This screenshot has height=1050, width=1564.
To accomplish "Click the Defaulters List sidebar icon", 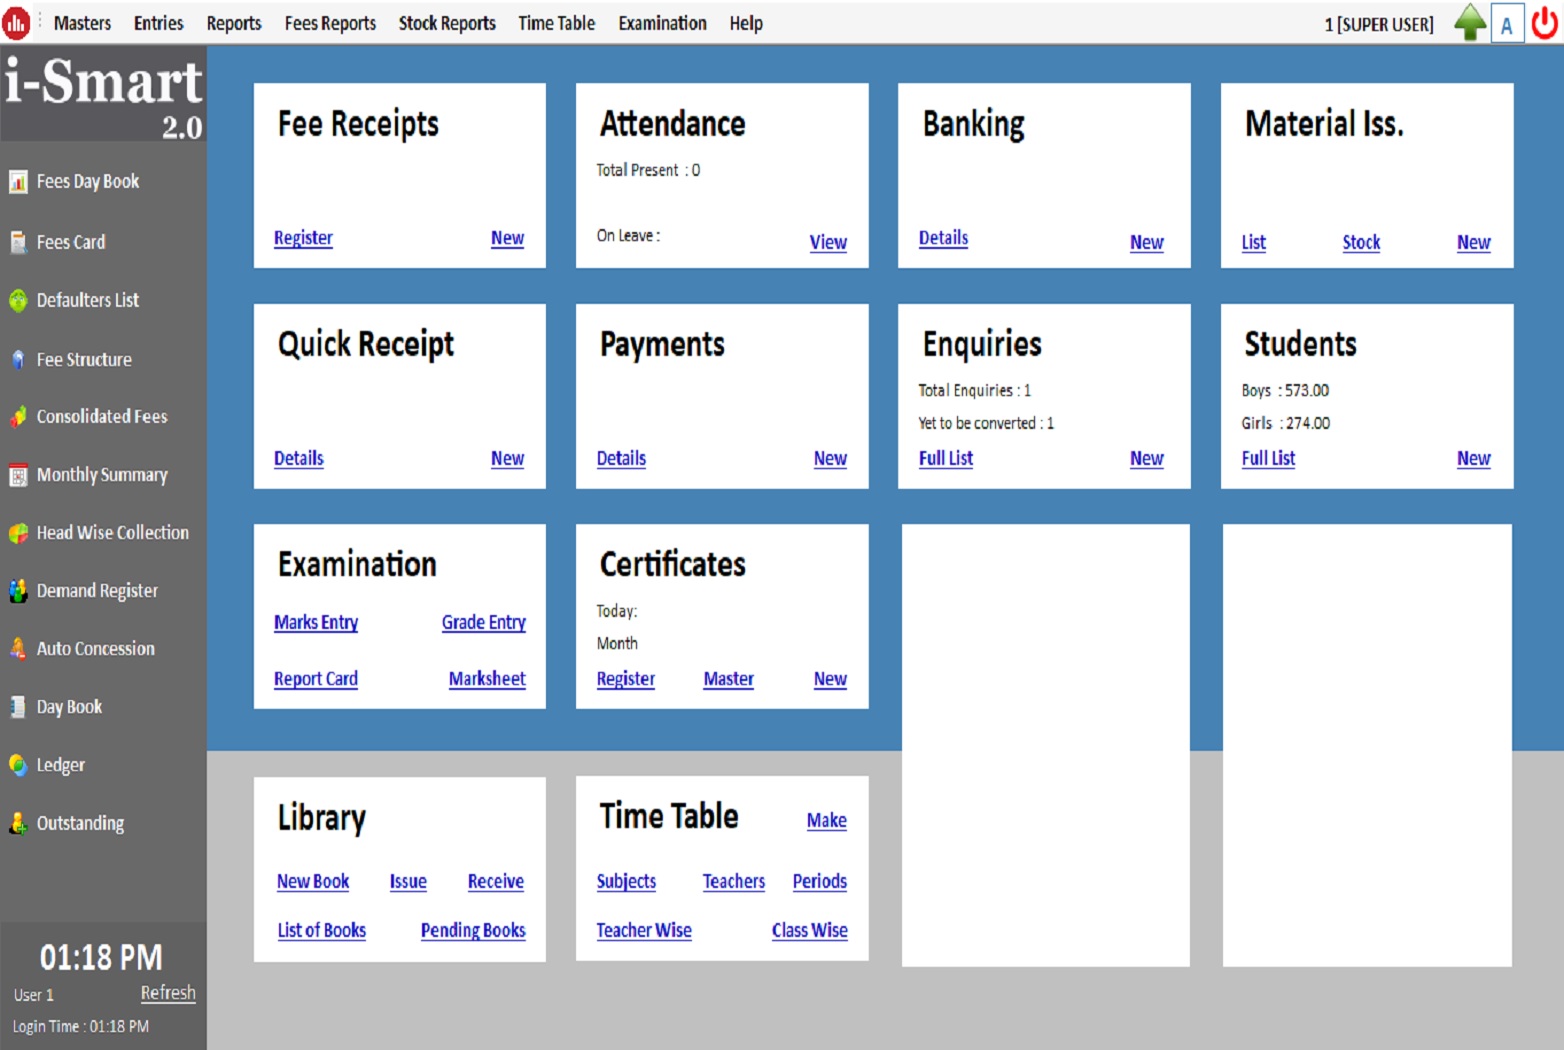I will pos(18,300).
